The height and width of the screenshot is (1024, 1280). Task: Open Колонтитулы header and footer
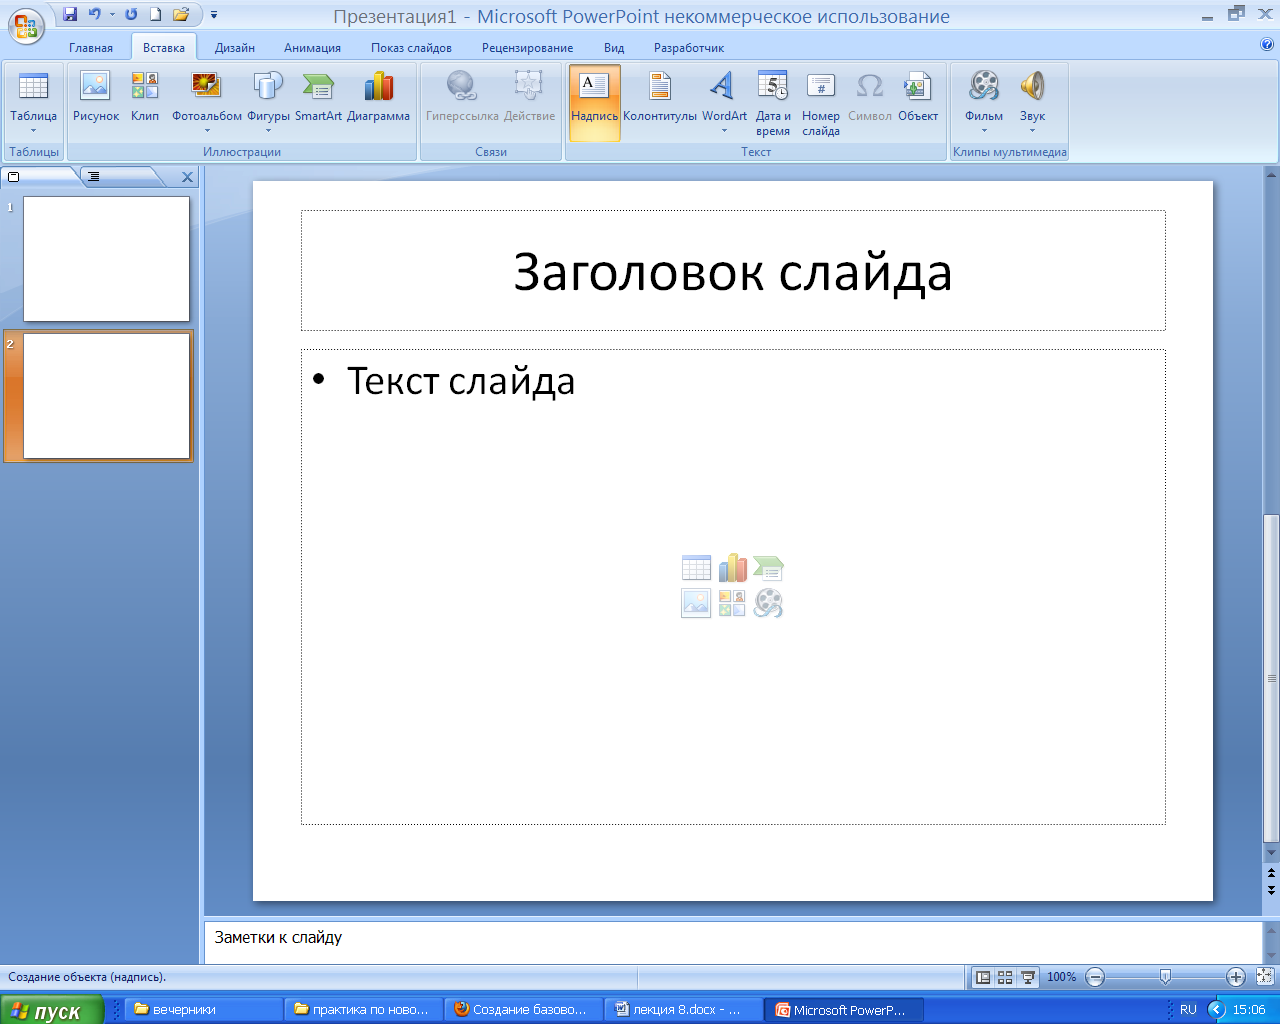pos(660,97)
